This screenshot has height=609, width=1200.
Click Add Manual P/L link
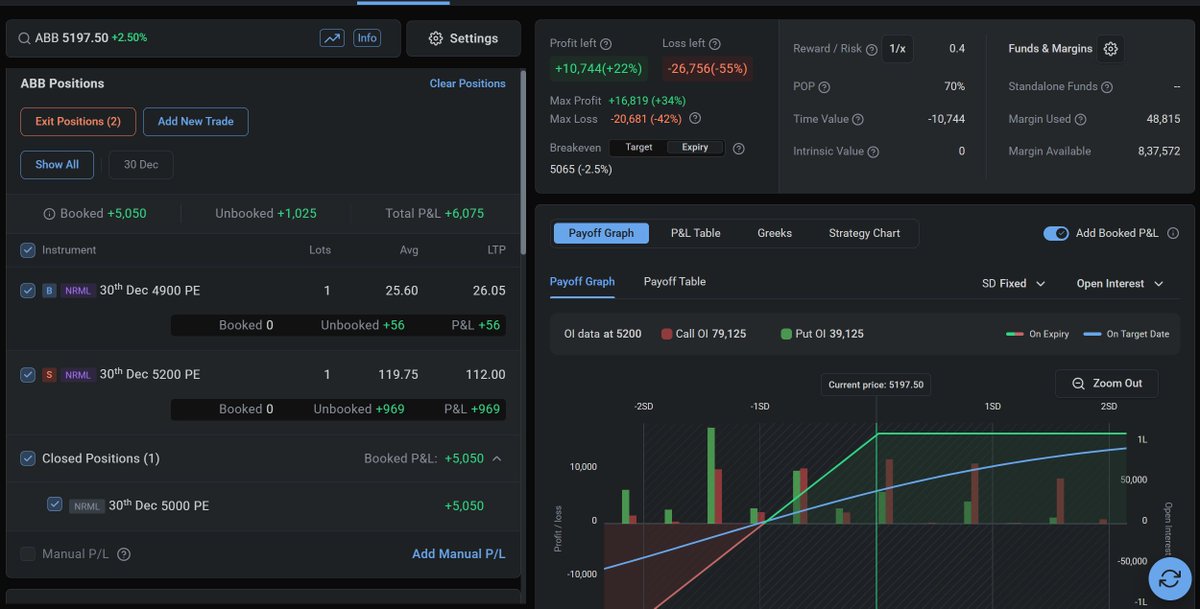[x=459, y=554]
